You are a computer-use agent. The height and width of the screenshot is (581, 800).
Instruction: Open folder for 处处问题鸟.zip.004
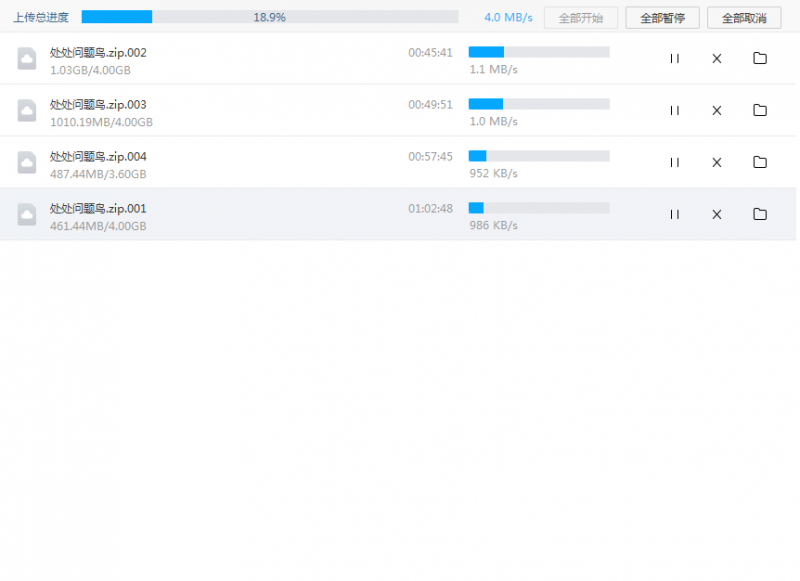[759, 163]
